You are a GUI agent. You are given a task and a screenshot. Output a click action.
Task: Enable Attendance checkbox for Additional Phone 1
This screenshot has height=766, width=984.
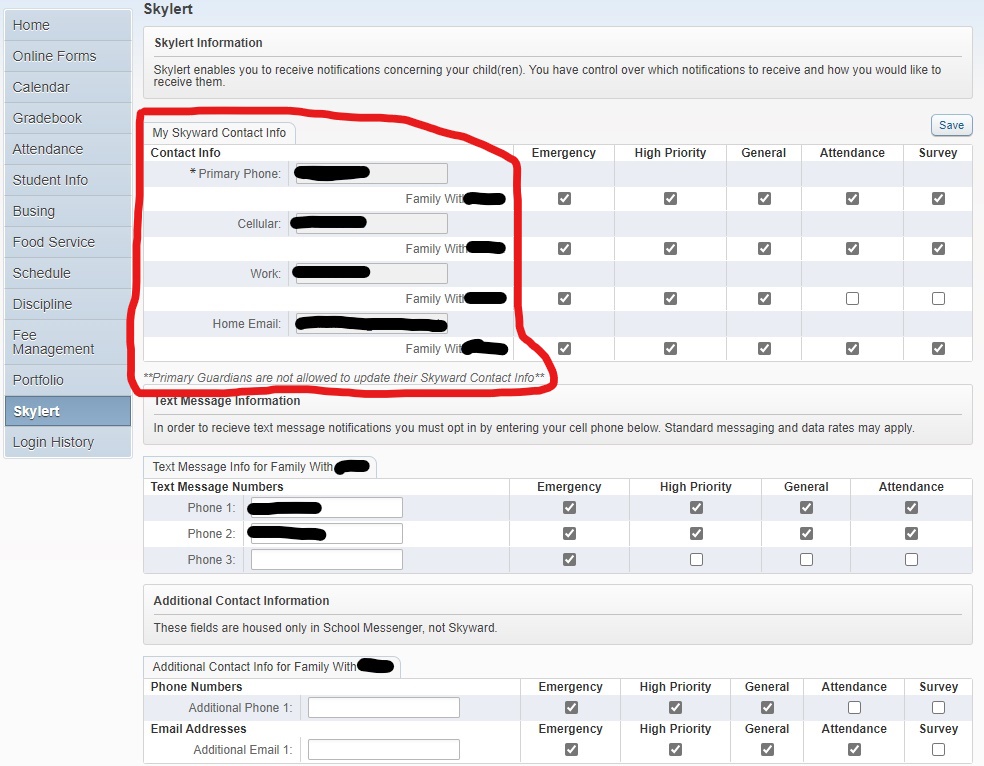[854, 707]
